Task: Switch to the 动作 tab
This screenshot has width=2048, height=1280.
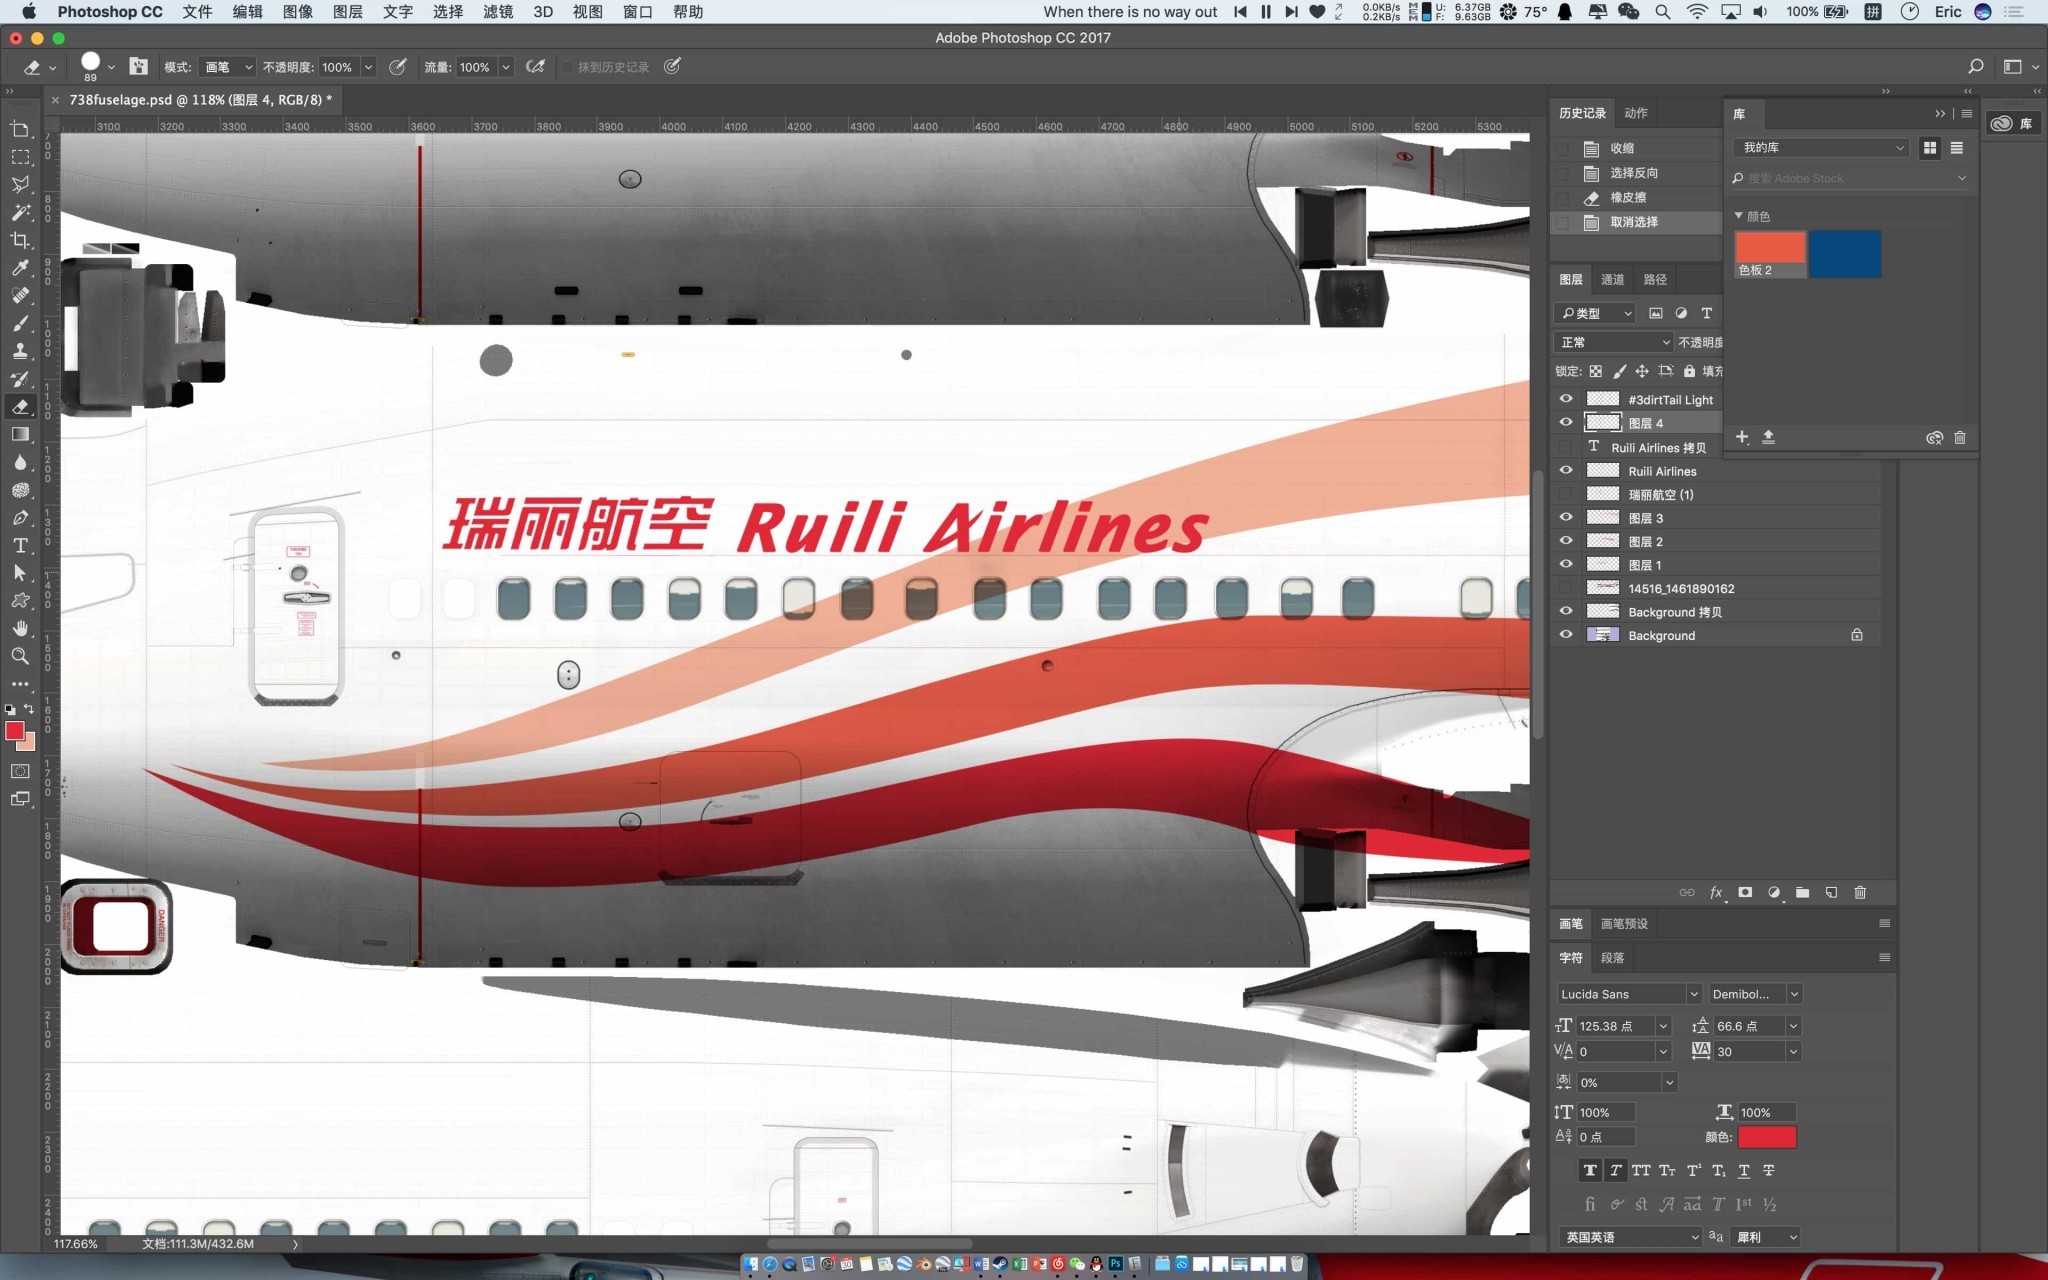Action: point(1636,113)
